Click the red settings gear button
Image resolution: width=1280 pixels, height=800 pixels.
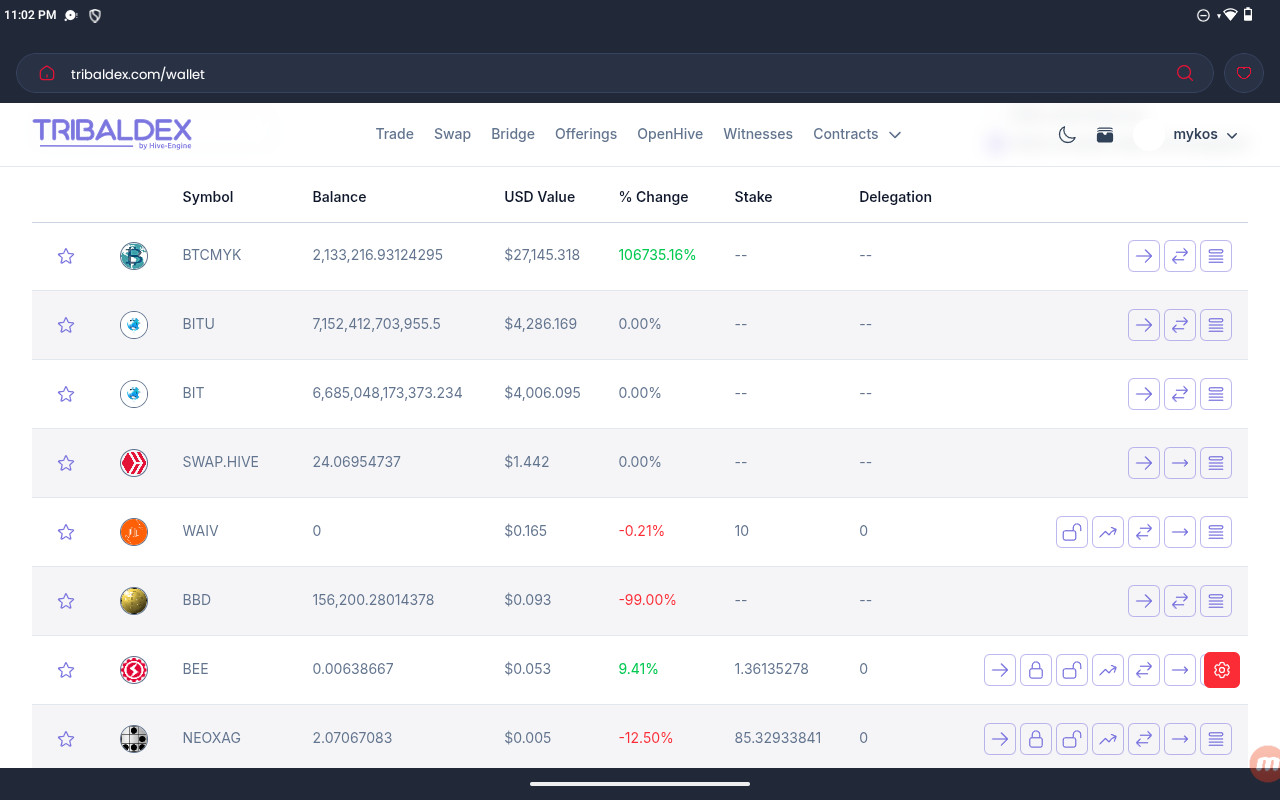[1222, 670]
